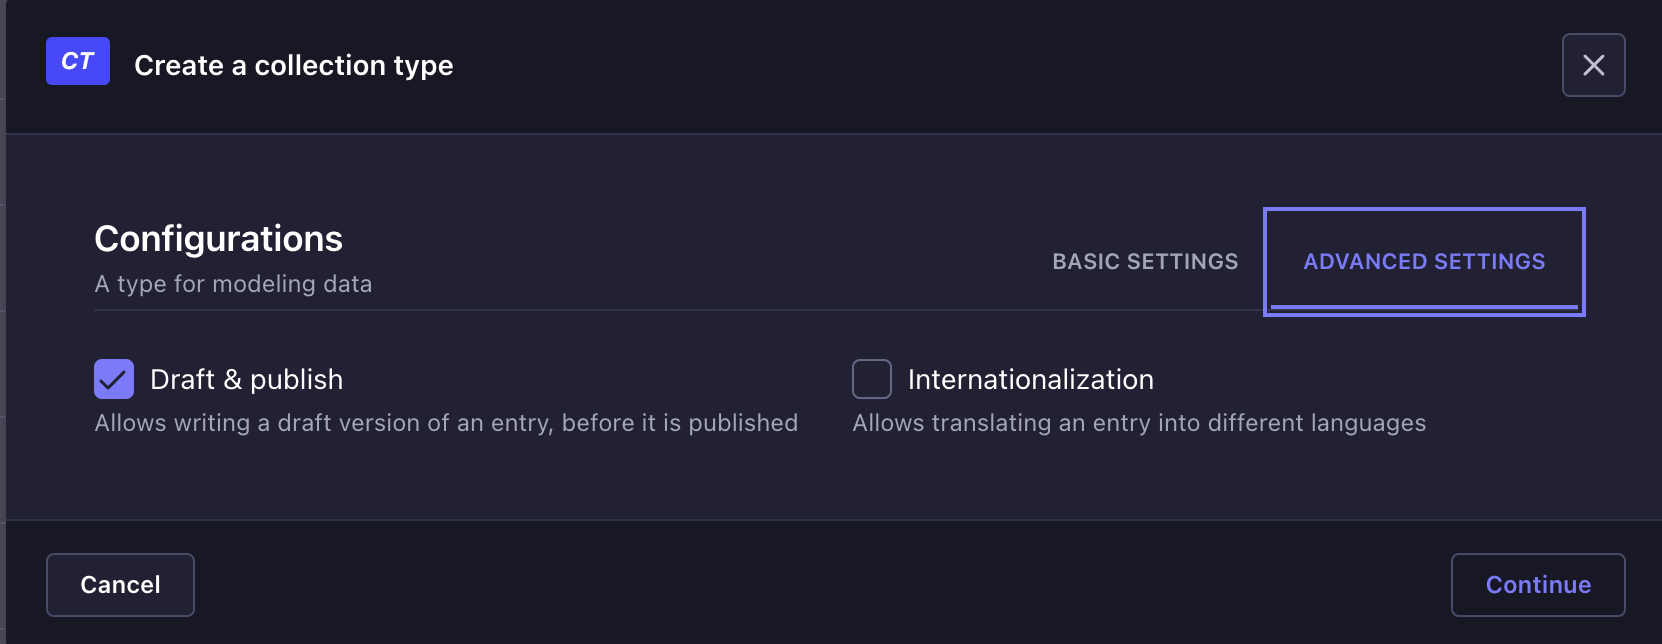Click the Draft & publish label text
The image size is (1662, 644).
[x=246, y=379]
